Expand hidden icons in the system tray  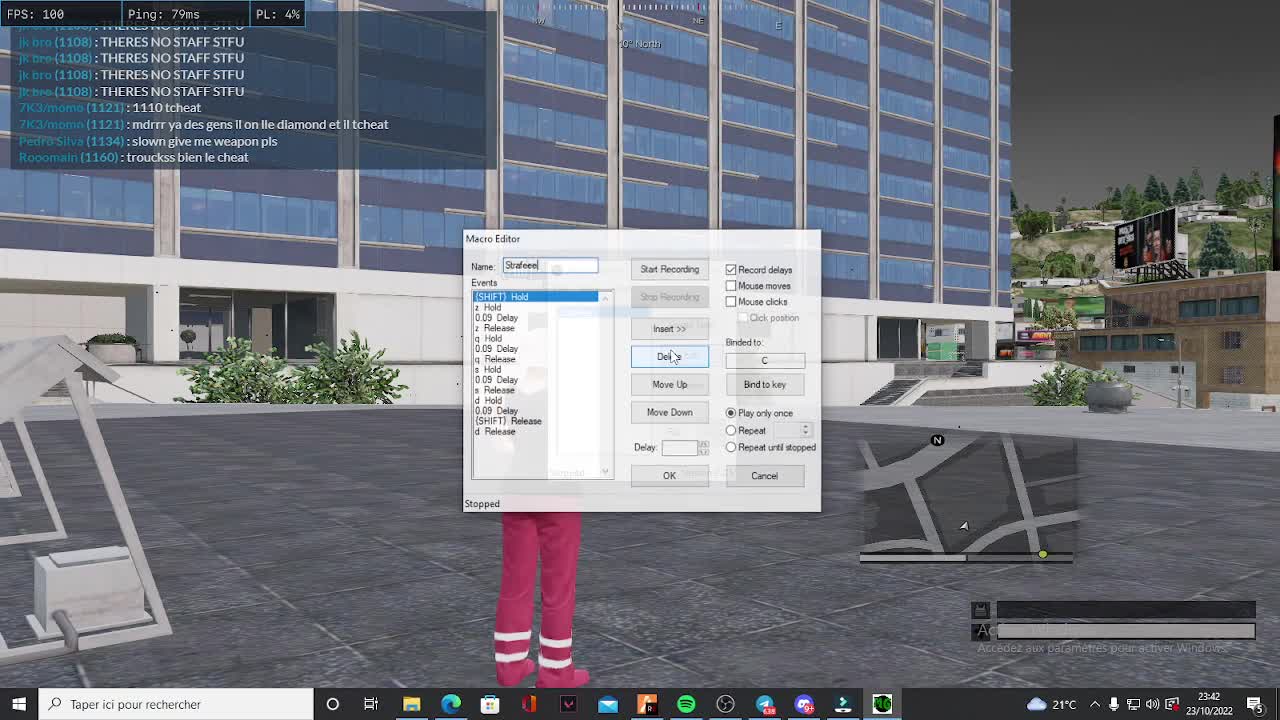1095,704
